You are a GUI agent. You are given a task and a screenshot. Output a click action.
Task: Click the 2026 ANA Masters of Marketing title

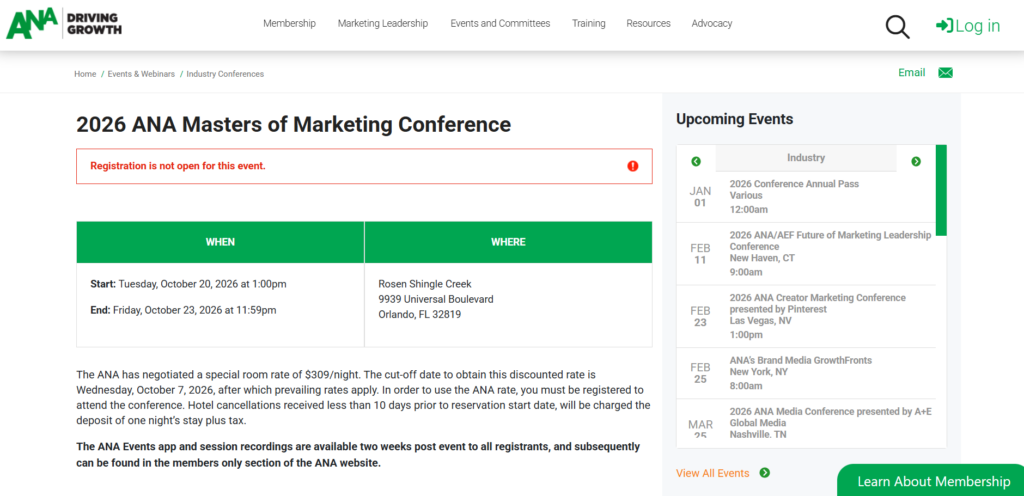(293, 124)
